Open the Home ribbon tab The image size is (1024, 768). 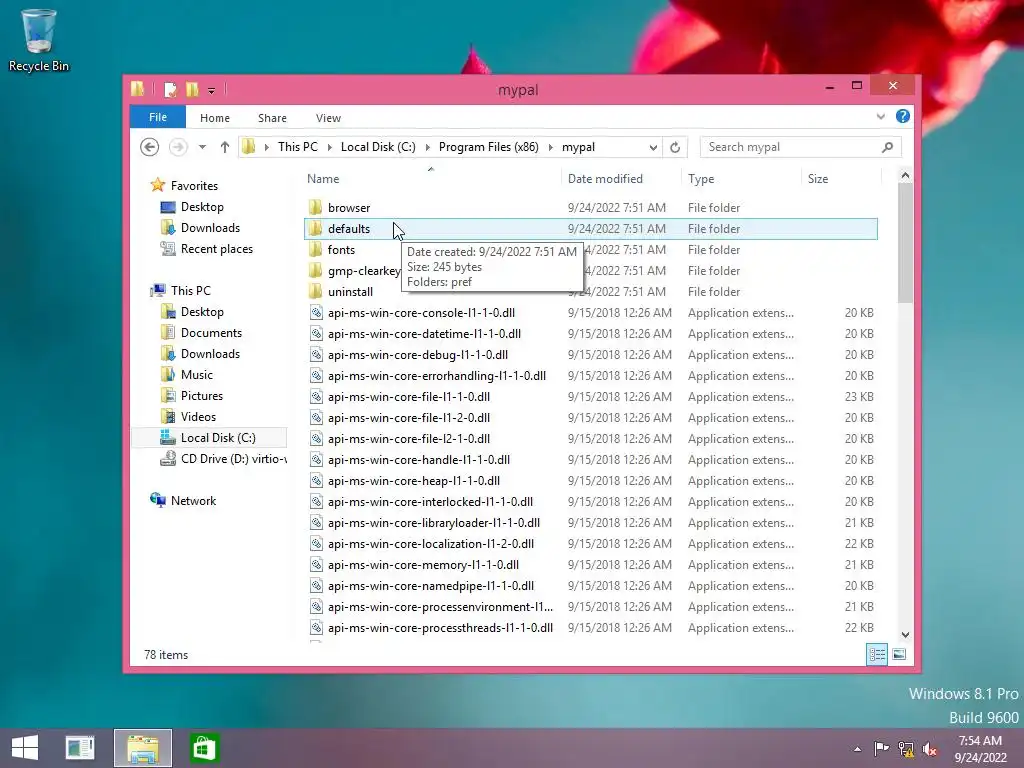pos(215,118)
